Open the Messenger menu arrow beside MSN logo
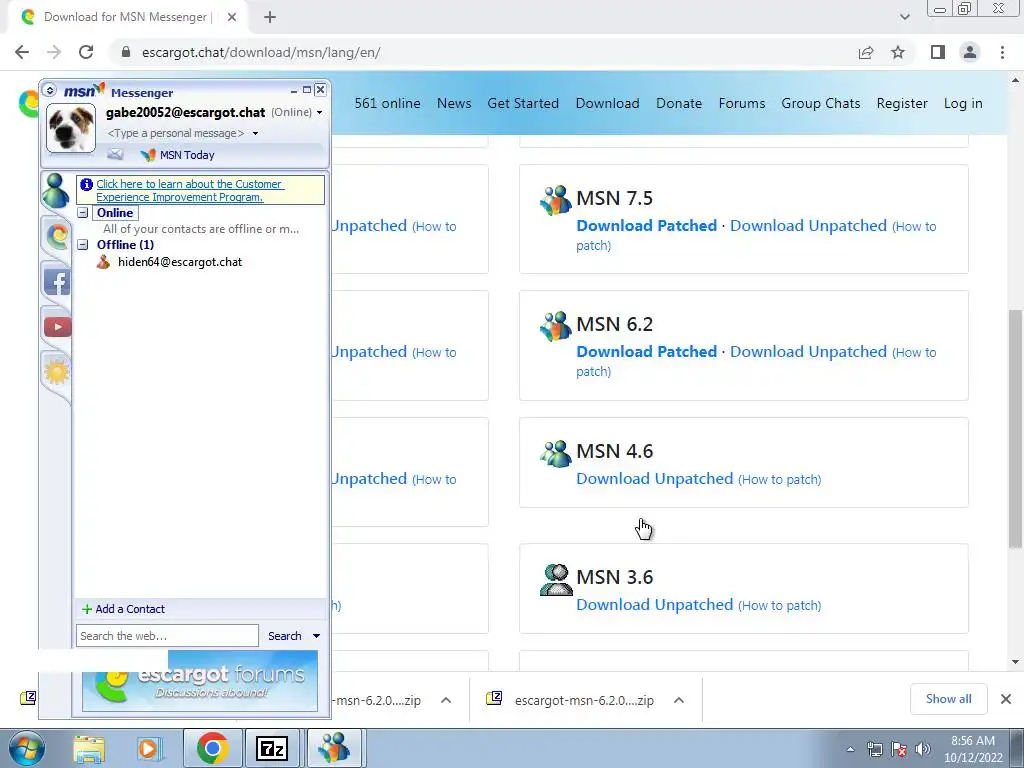1024x768 pixels. point(50,90)
